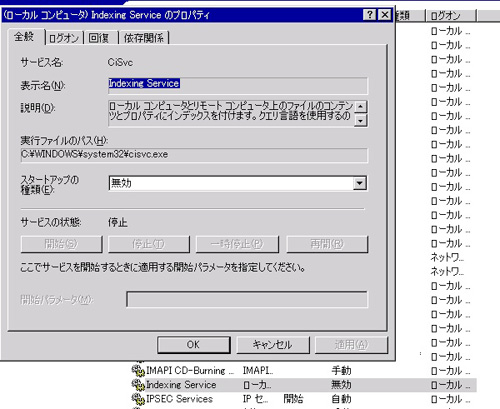Click the 適用(A) button
Screen dimensions: 500x409
click(351, 345)
